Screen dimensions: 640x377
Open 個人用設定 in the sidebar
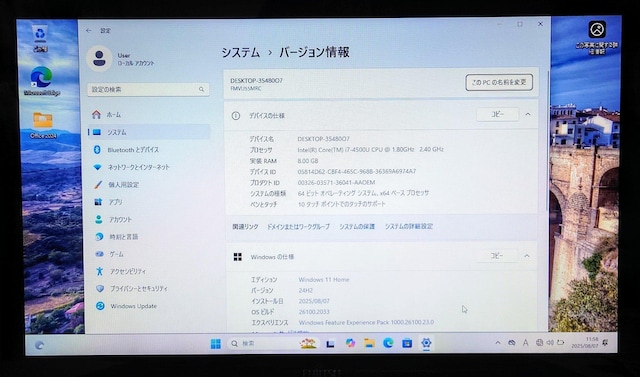click(x=149, y=184)
